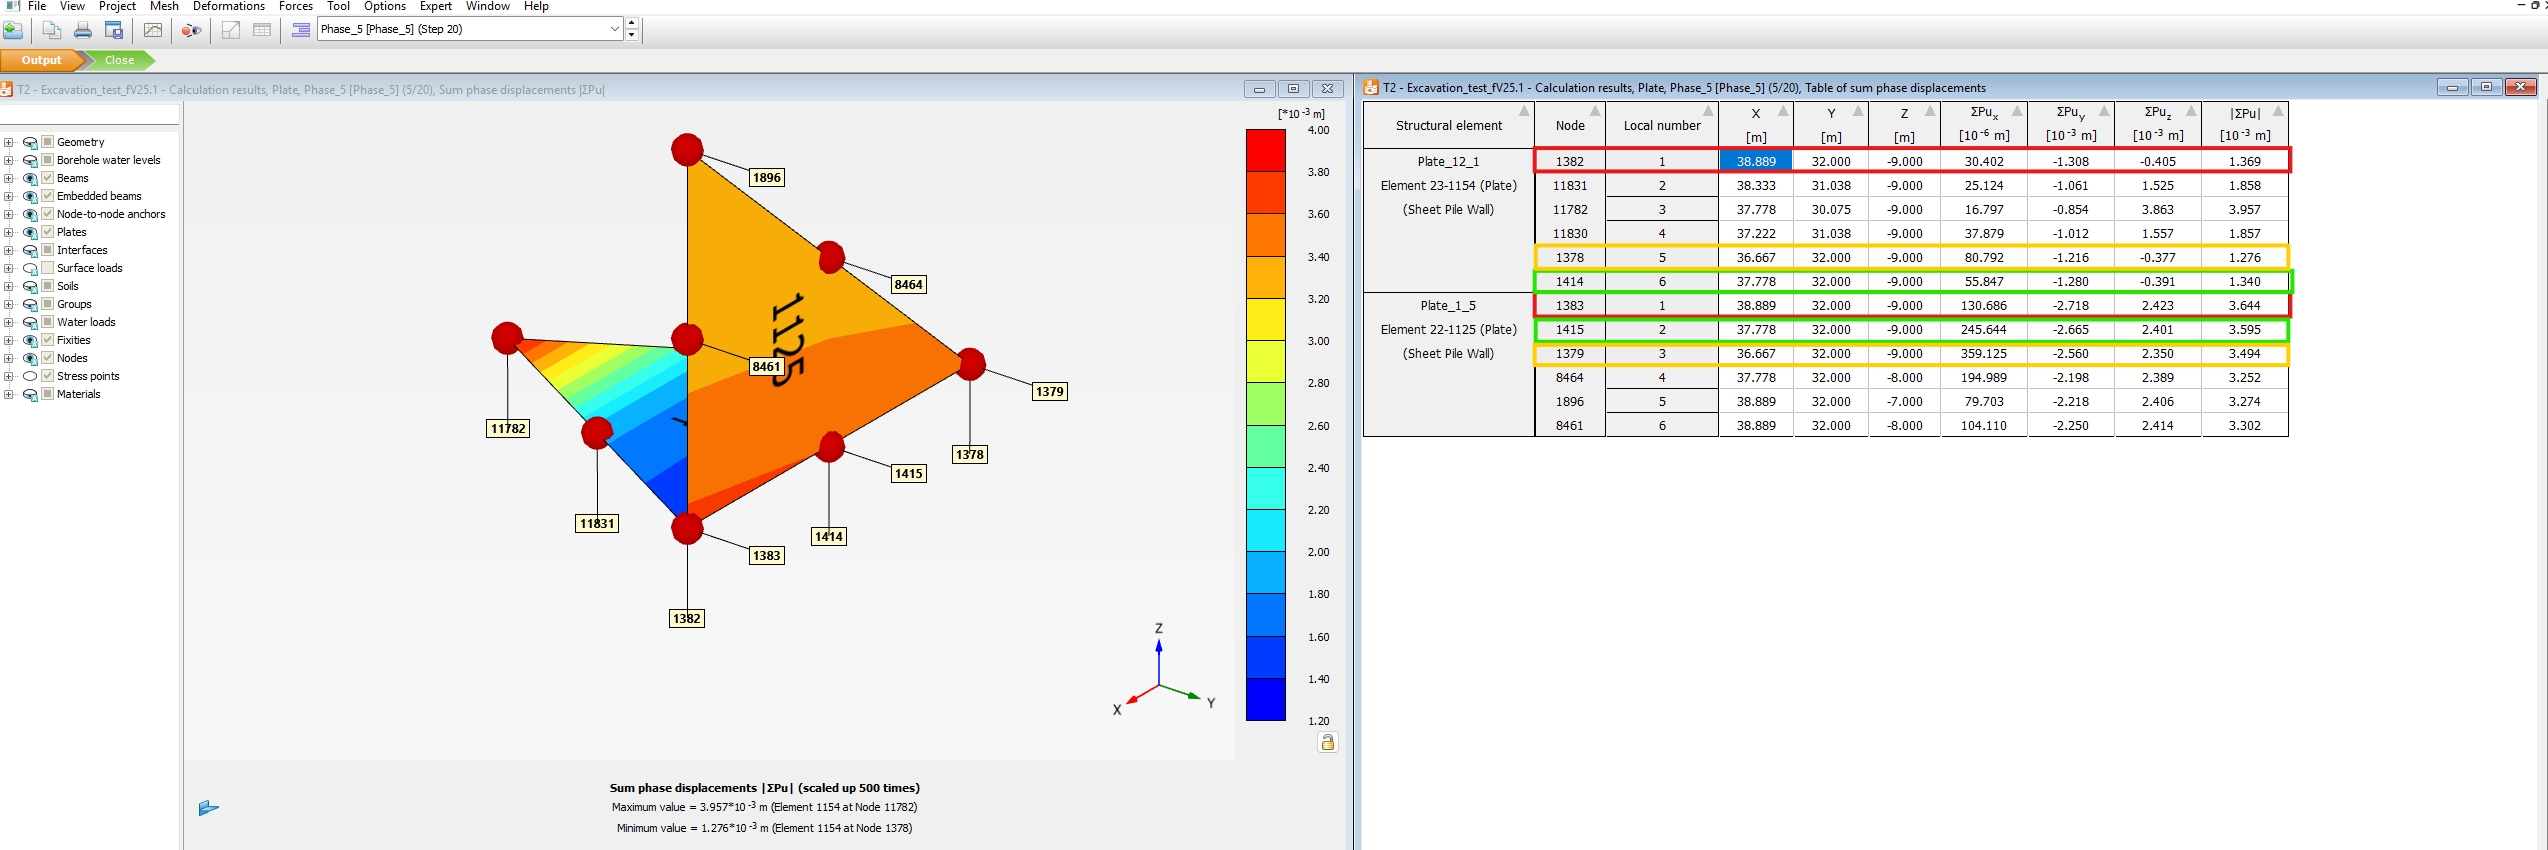
Task: Check the Surface loads checkbox
Action: point(47,268)
